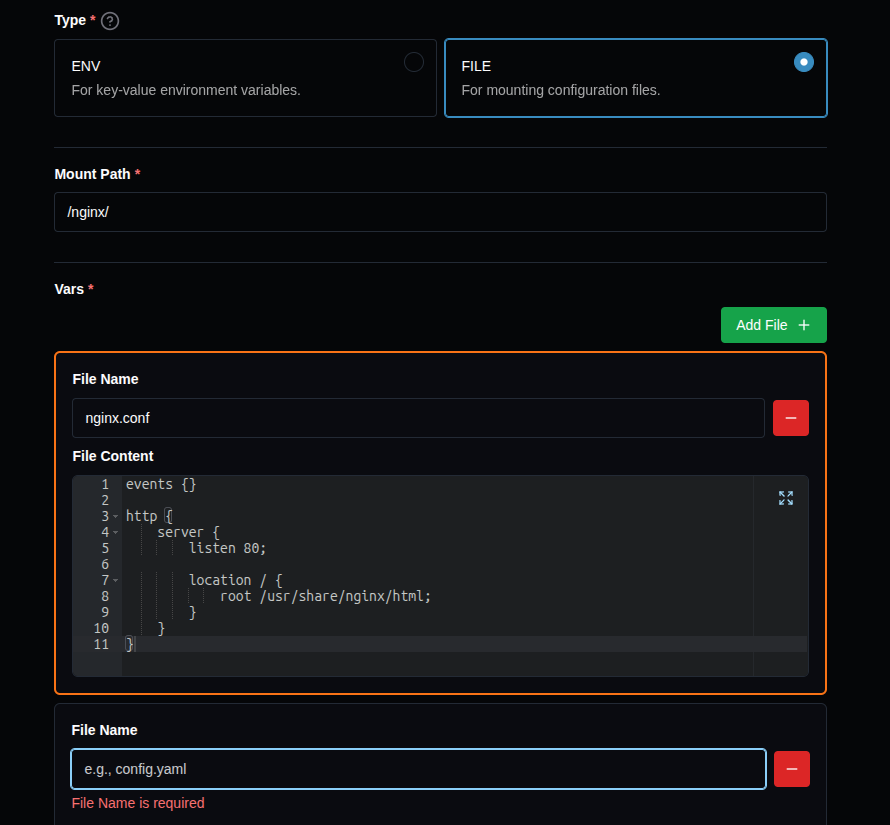Click line number 11 in the gutter
Viewport: 890px width, 825px height.
pyautogui.click(x=101, y=644)
